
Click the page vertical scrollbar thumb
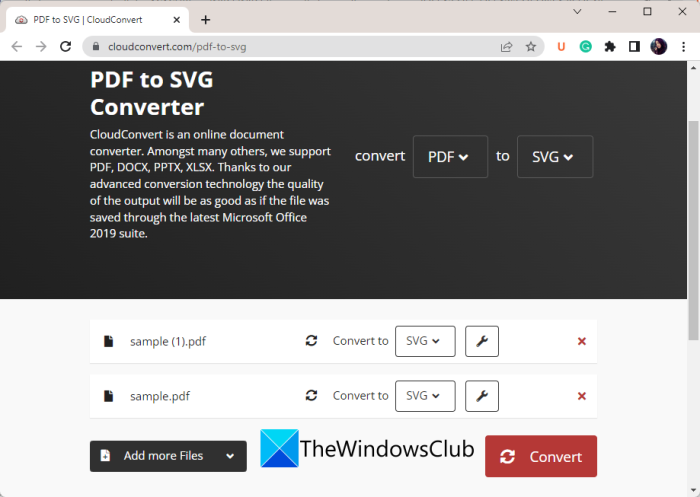point(693,230)
